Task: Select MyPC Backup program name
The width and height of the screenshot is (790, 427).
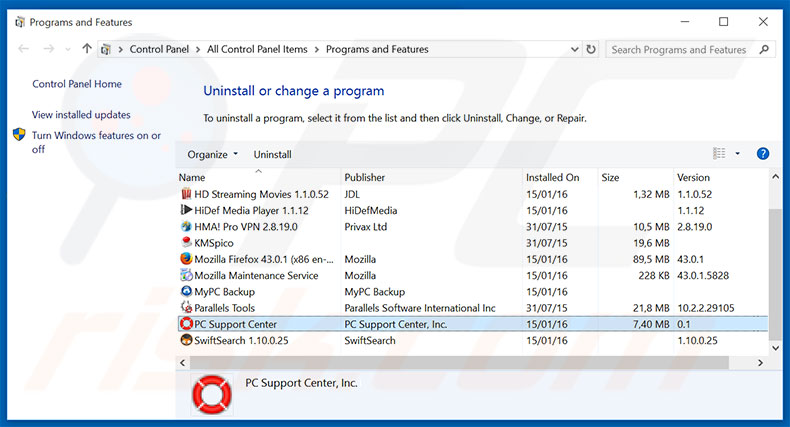Action: (x=224, y=292)
